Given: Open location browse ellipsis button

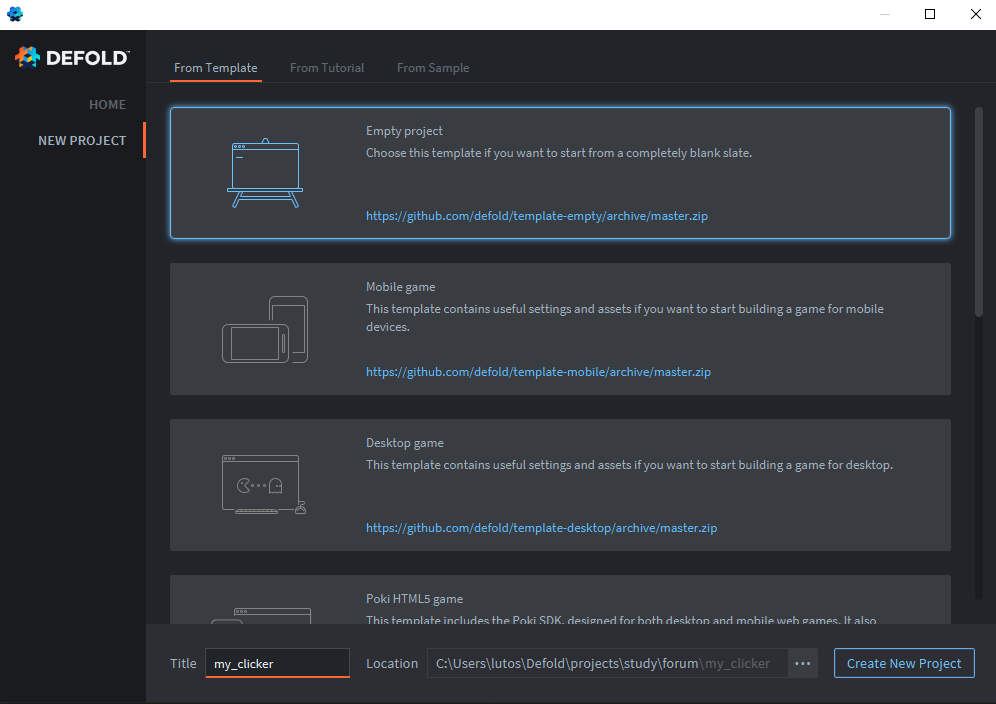Looking at the screenshot, I should point(802,663).
